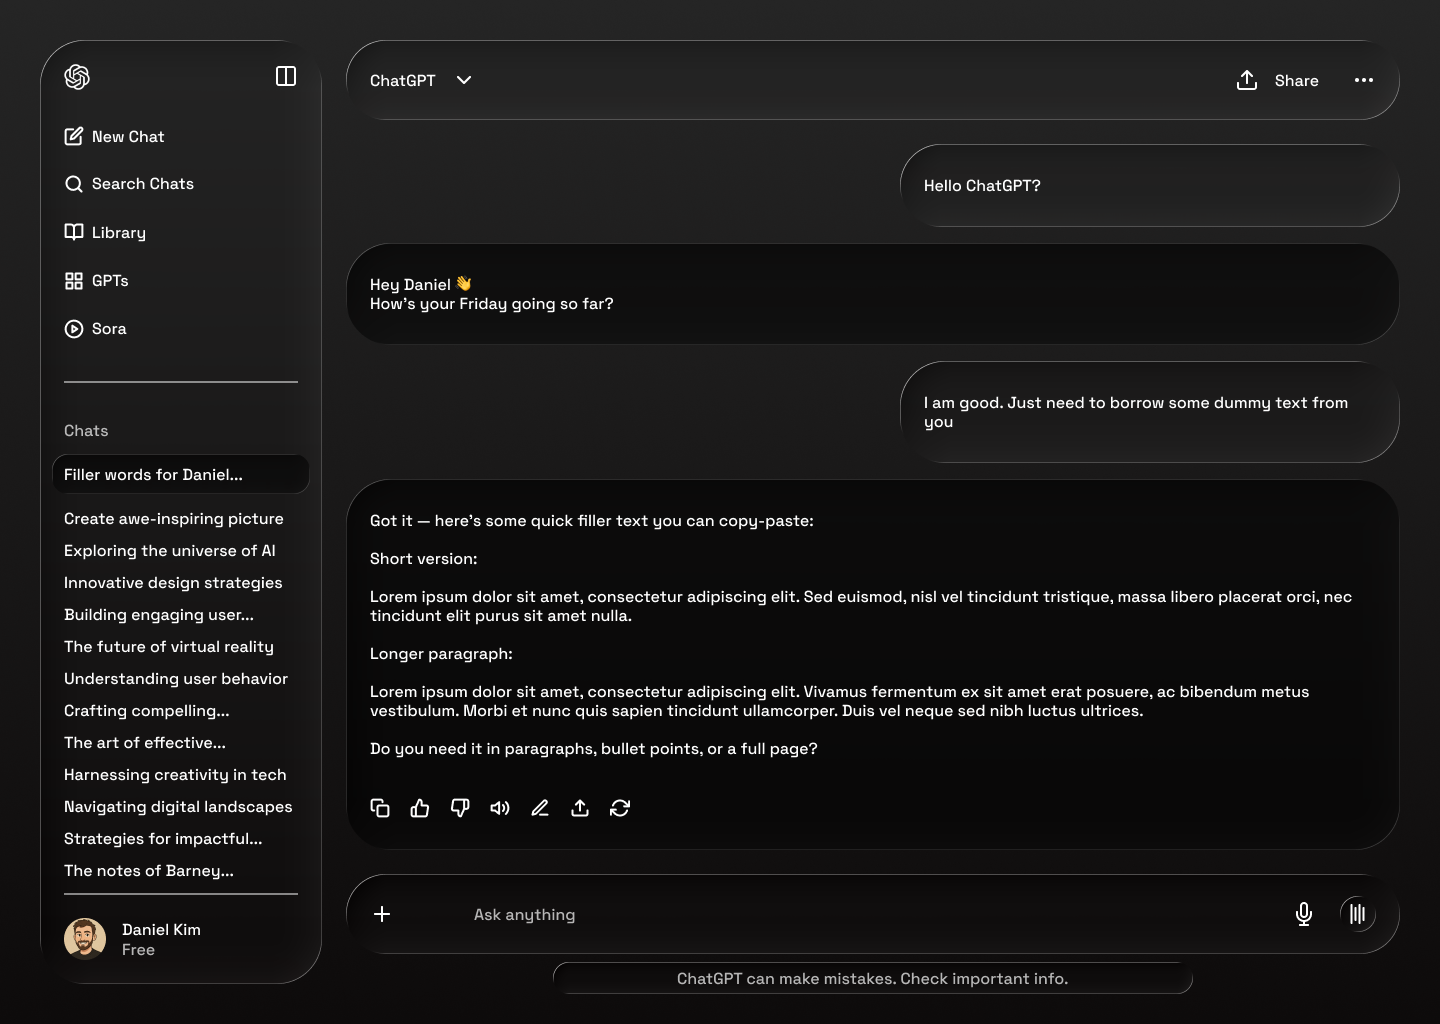Image resolution: width=1440 pixels, height=1024 pixels.
Task: Expand the ChatGPT model dropdown chevron
Action: click(464, 80)
